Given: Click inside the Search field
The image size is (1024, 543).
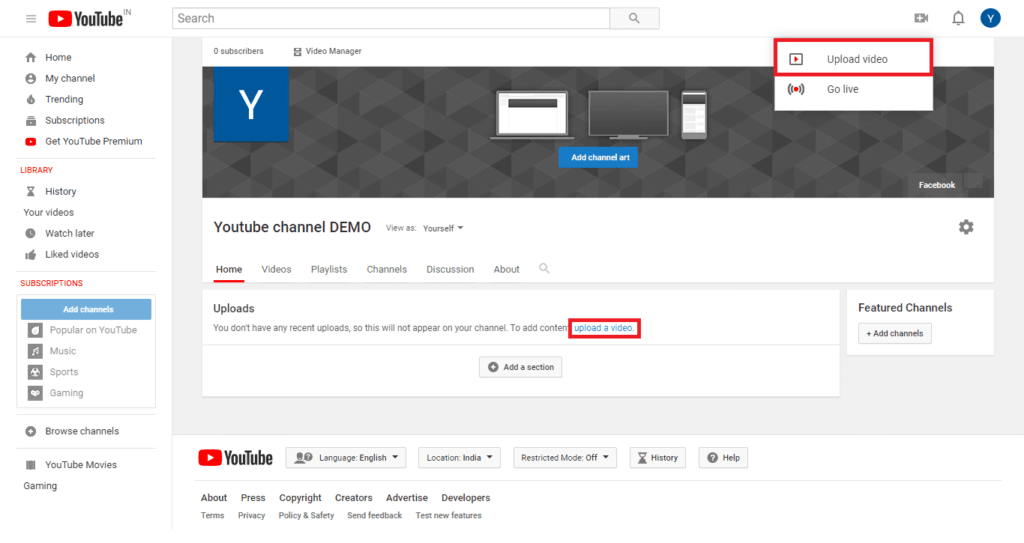Looking at the screenshot, I should pyautogui.click(x=391, y=18).
